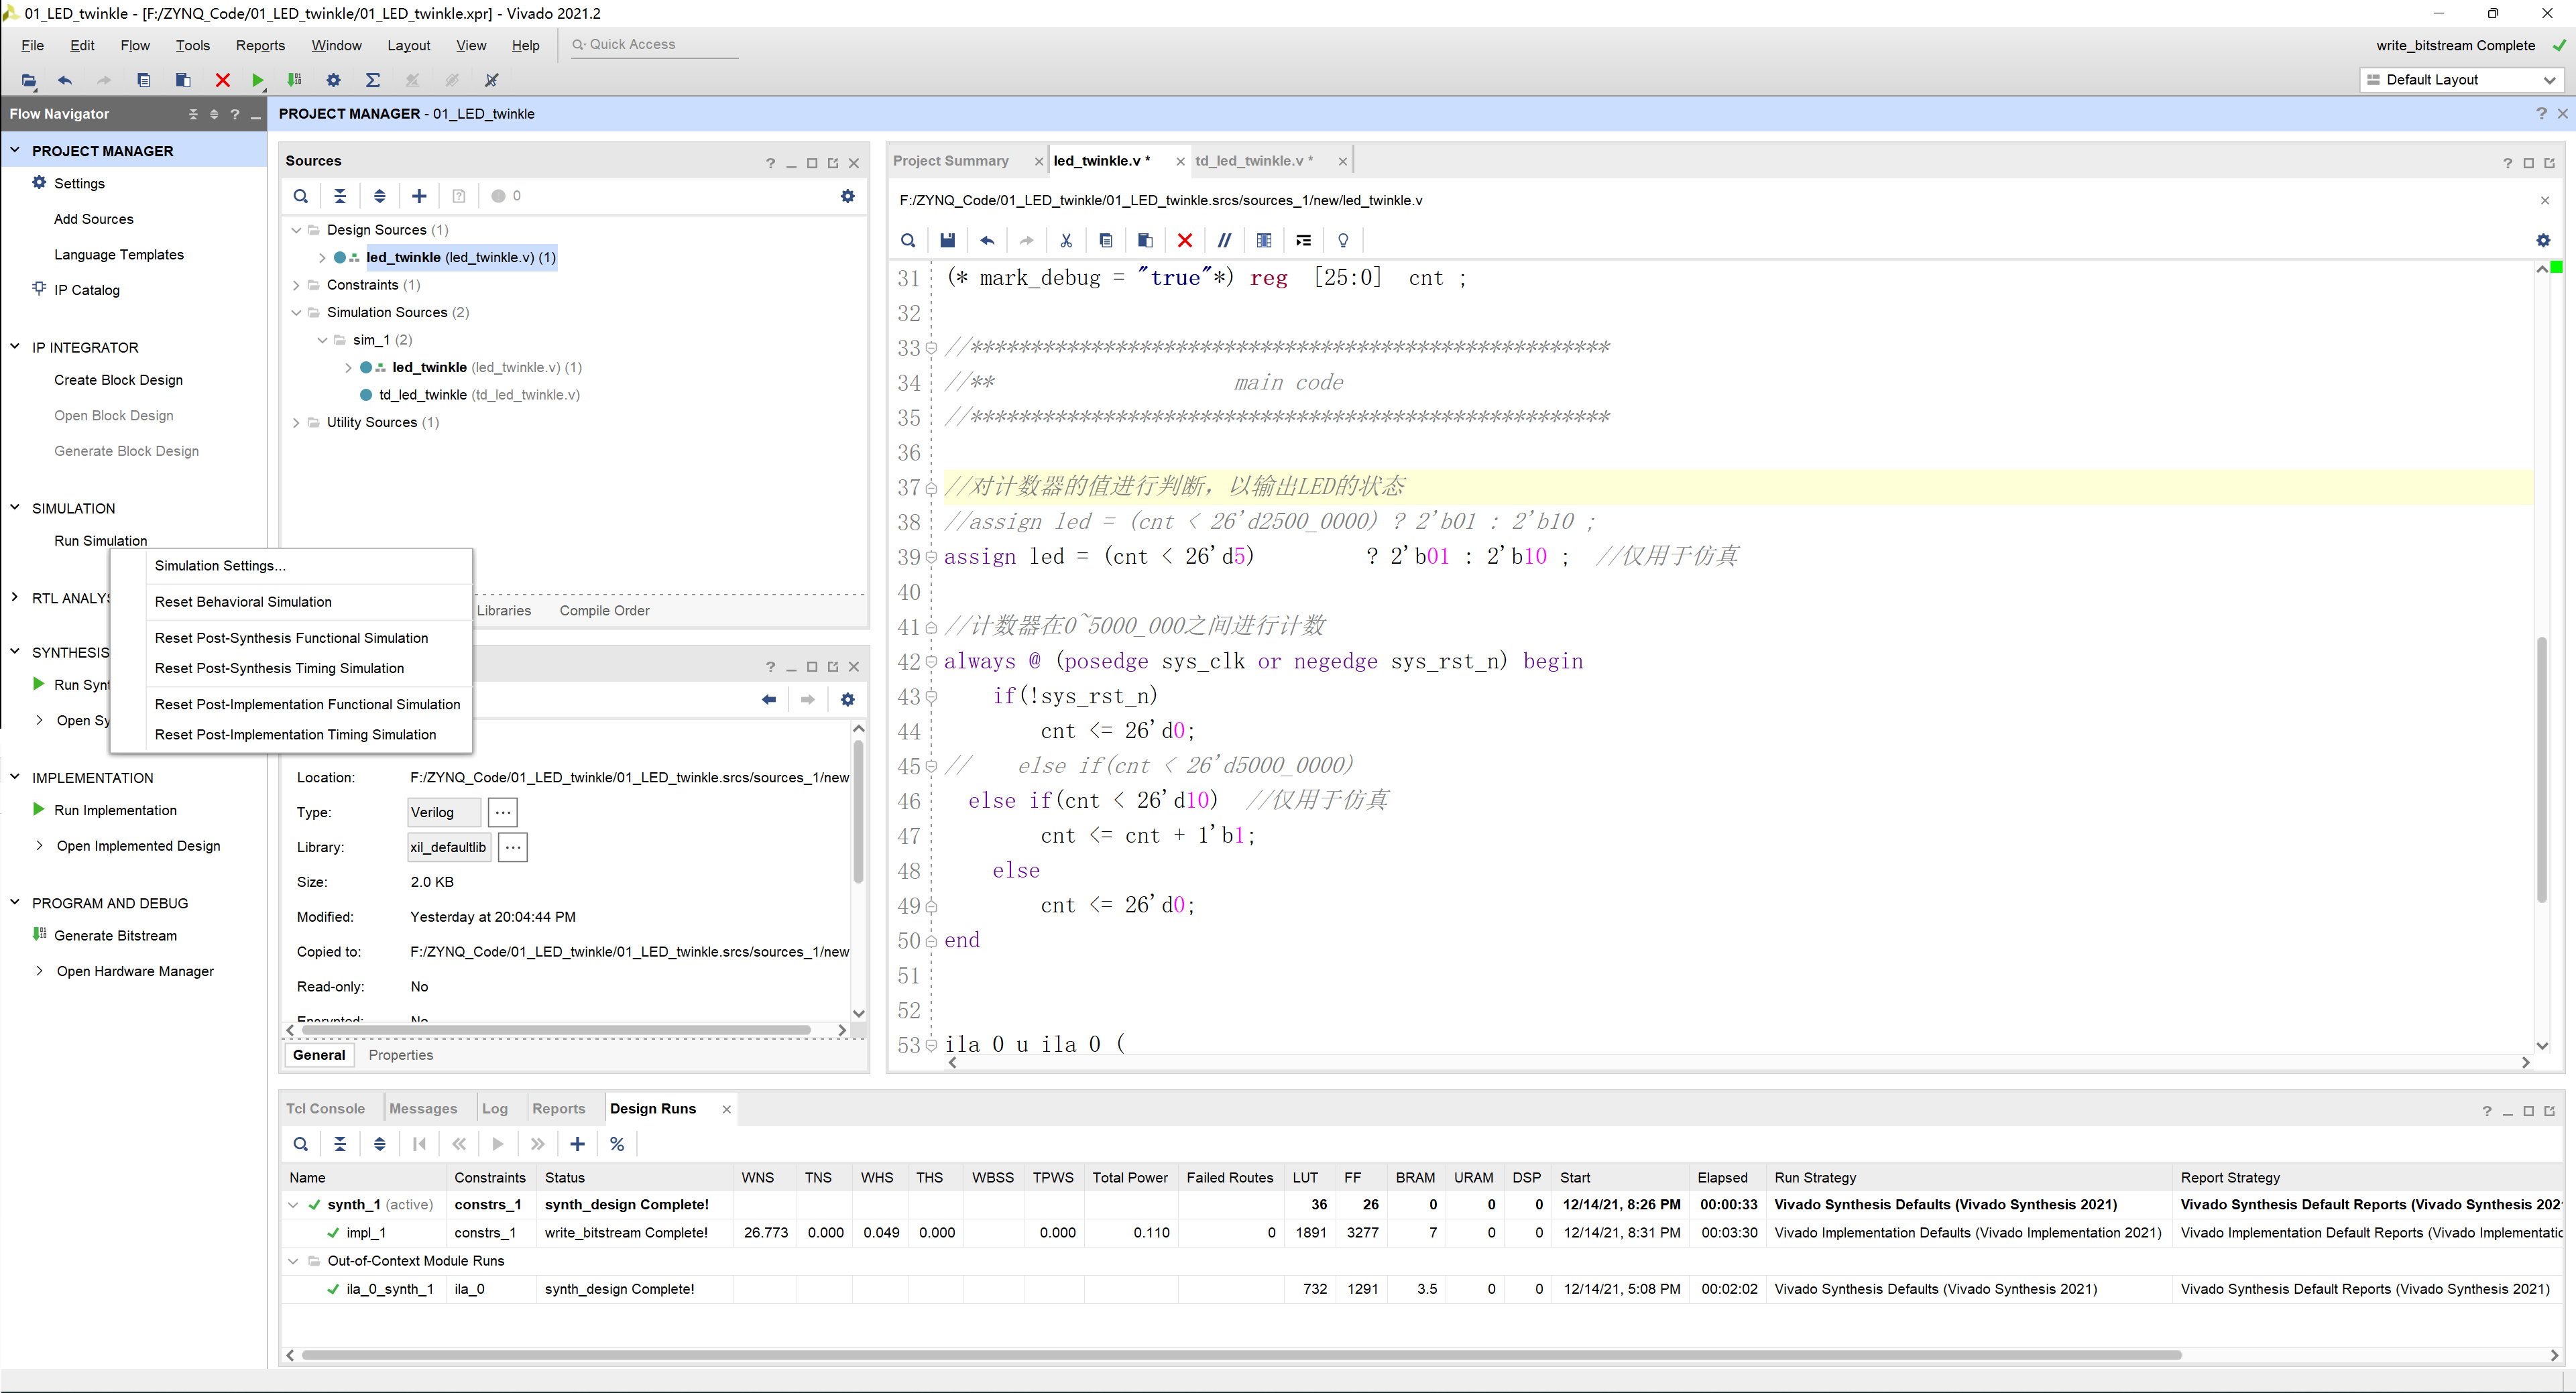
Task: Click the editor Cut scissors icon
Action: (x=1066, y=240)
